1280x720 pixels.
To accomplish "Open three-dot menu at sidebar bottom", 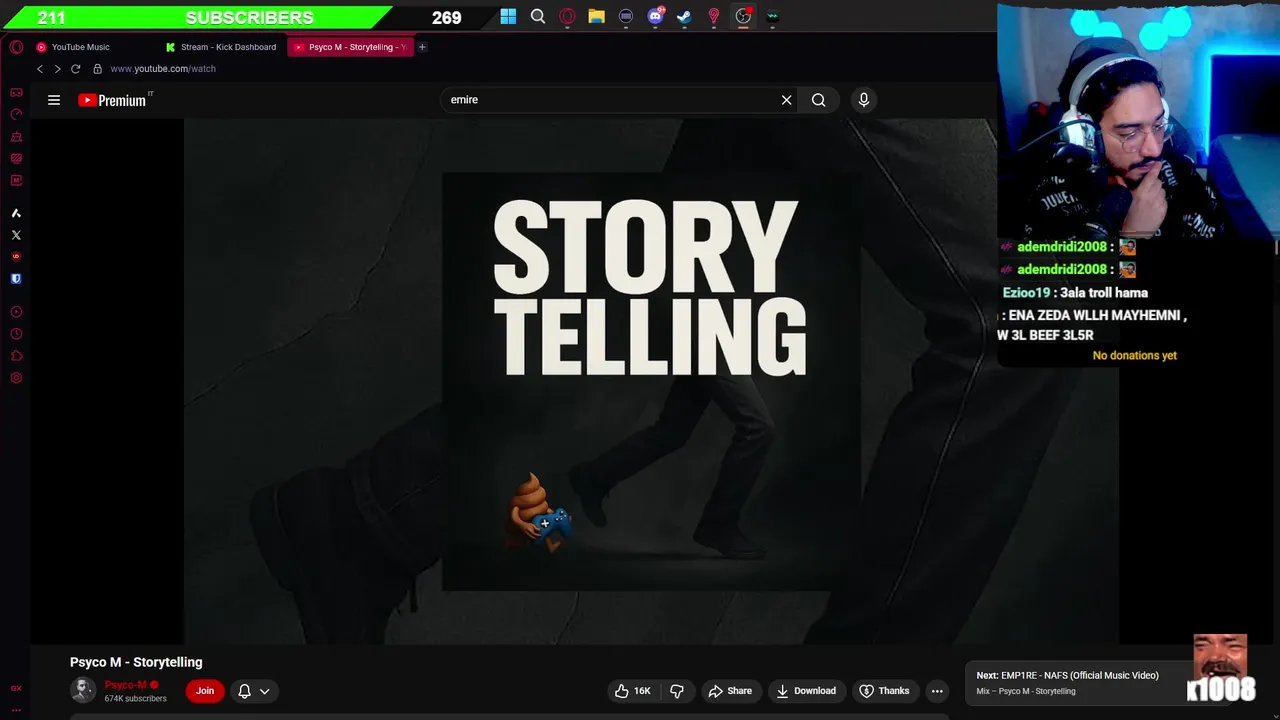I will click(16, 710).
